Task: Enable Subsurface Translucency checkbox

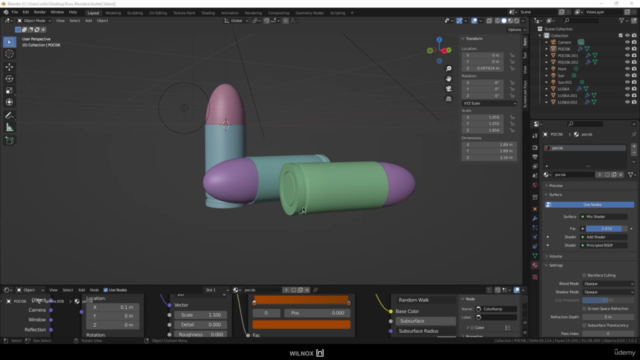Action: tap(584, 325)
